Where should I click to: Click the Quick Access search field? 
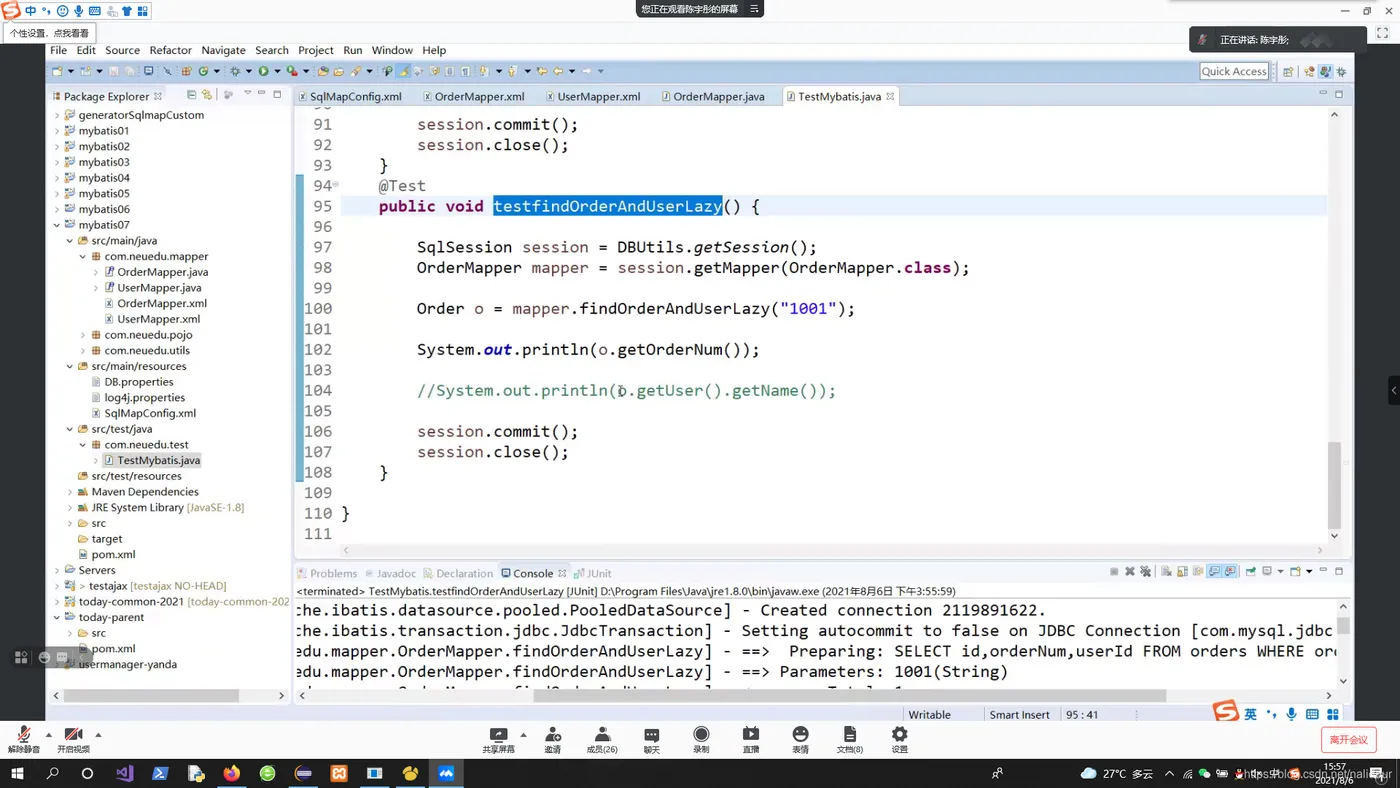pyautogui.click(x=1234, y=71)
